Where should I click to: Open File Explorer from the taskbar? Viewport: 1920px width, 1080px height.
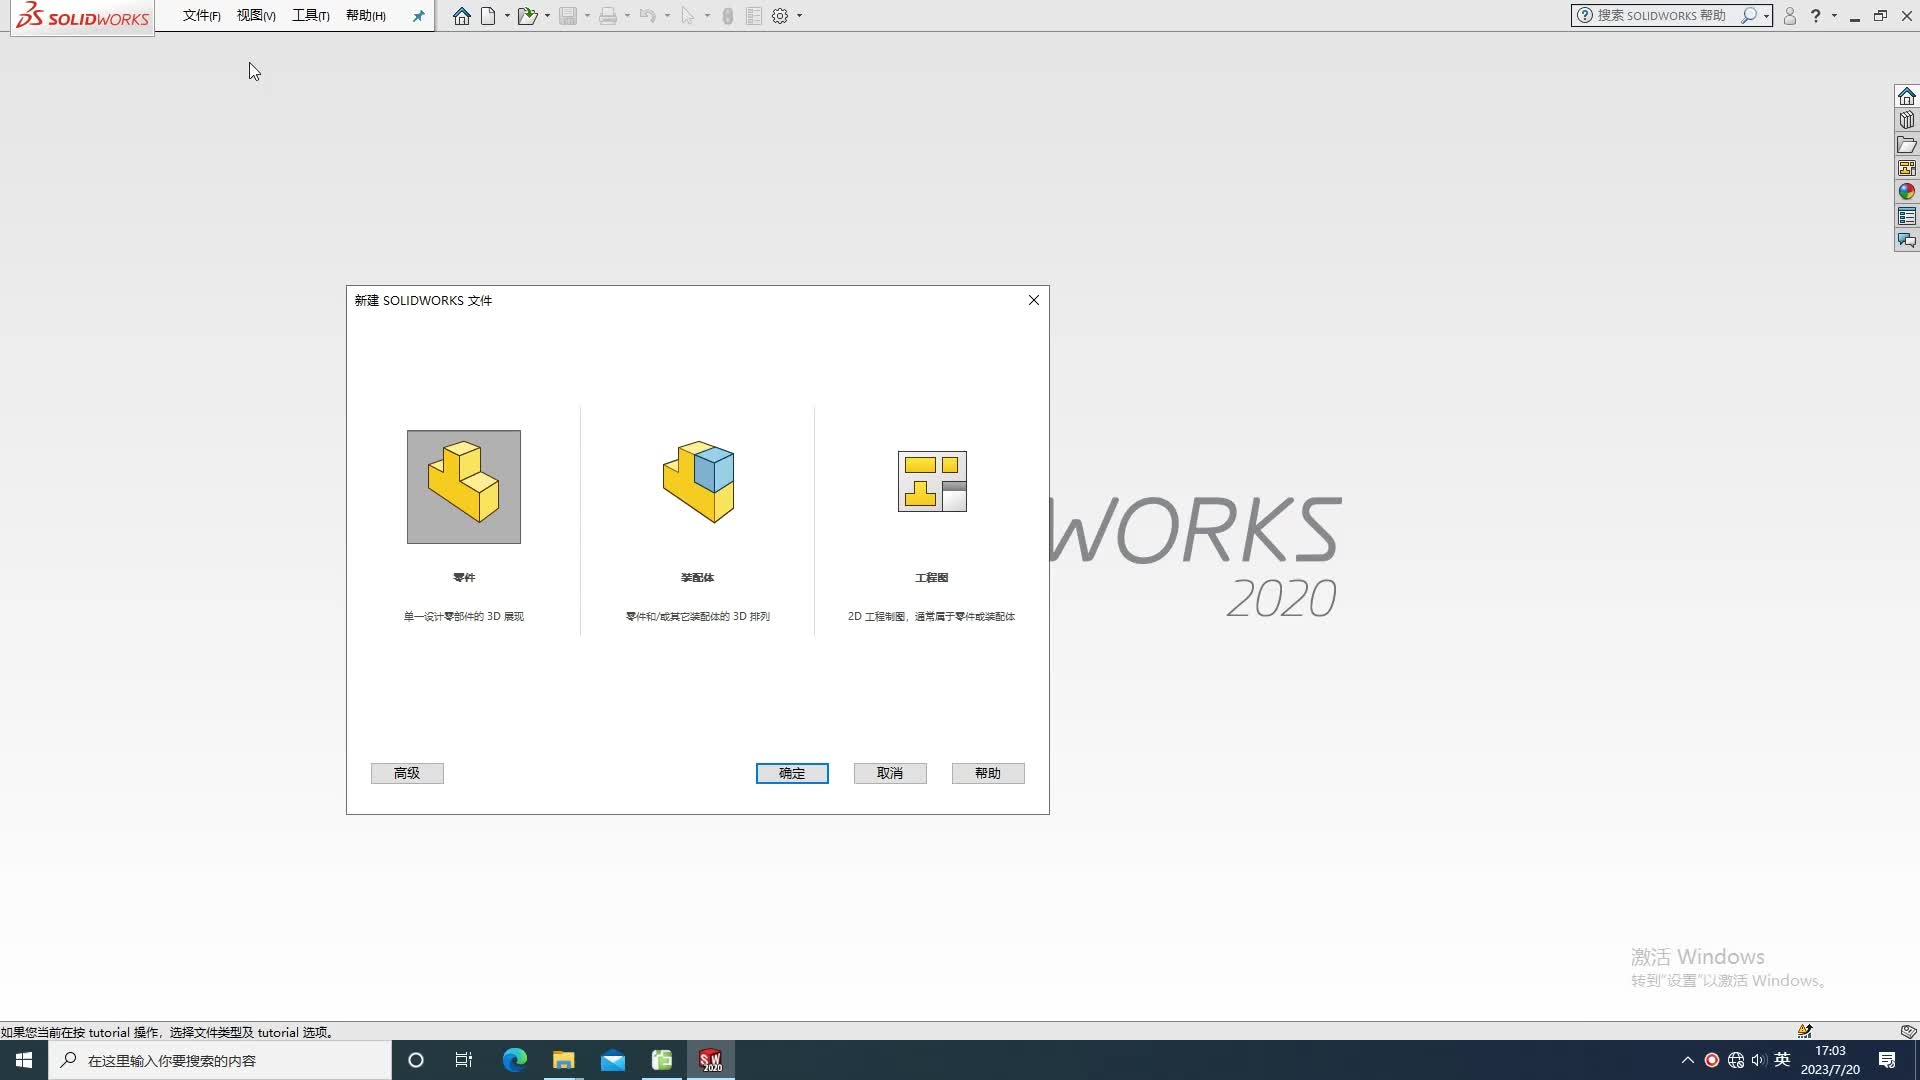564,1060
